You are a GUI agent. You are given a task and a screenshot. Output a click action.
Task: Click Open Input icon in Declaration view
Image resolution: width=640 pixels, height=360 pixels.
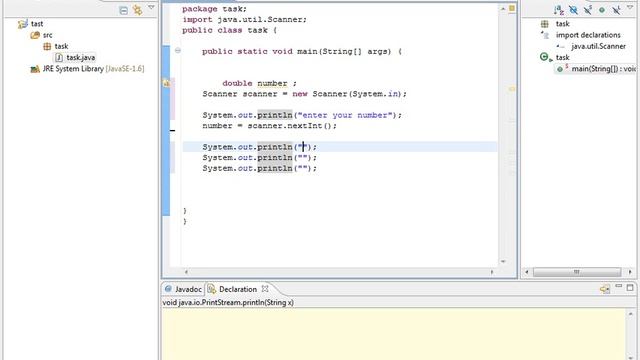(604, 289)
